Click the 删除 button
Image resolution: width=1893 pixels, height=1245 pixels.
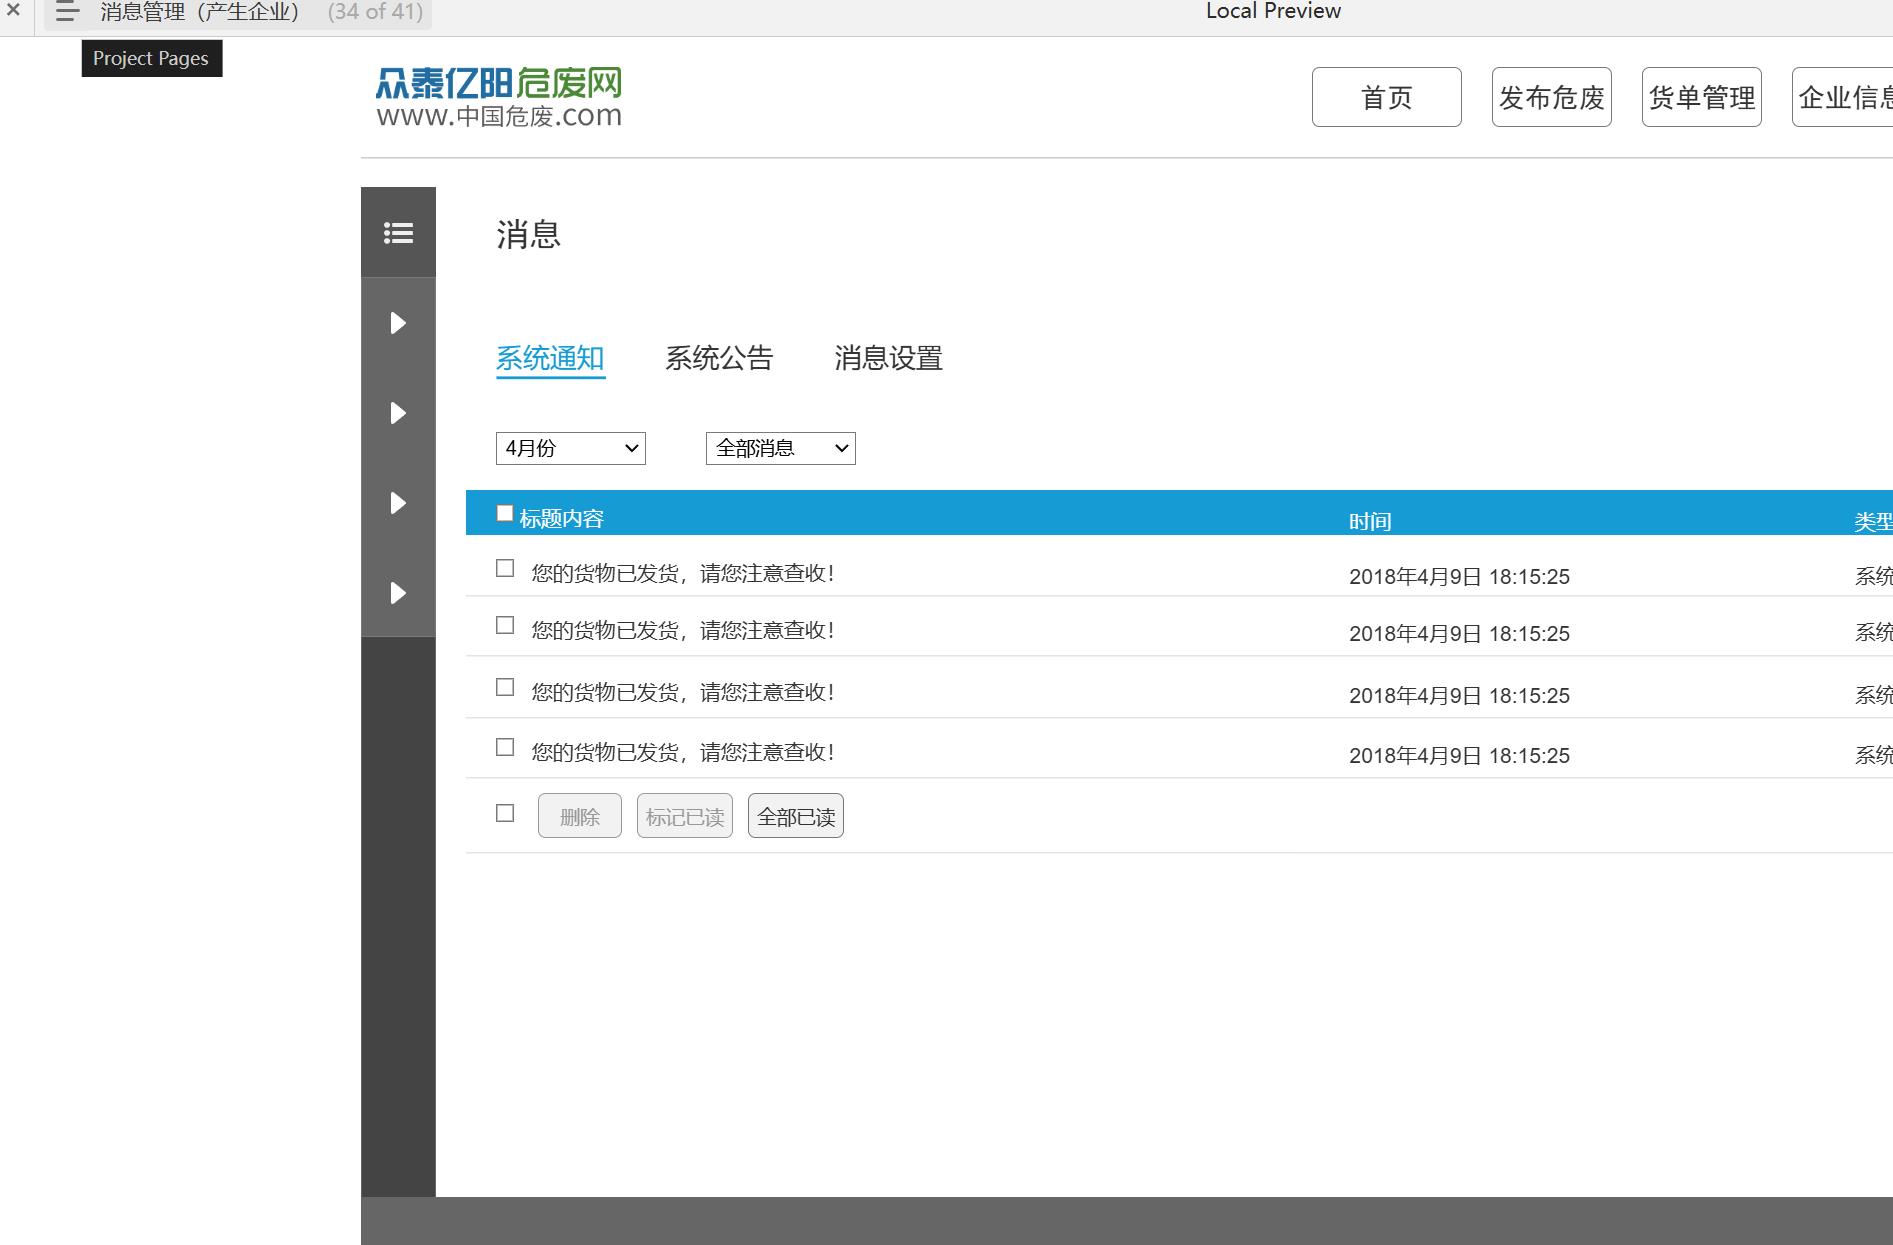click(580, 816)
